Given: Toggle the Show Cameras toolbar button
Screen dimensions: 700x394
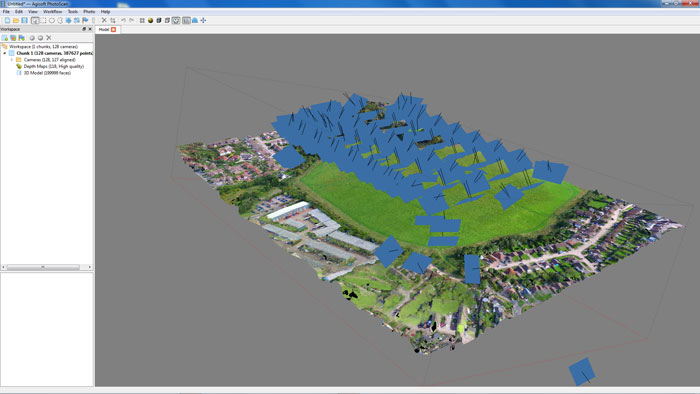Looking at the screenshot, I should pyautogui.click(x=186, y=21).
